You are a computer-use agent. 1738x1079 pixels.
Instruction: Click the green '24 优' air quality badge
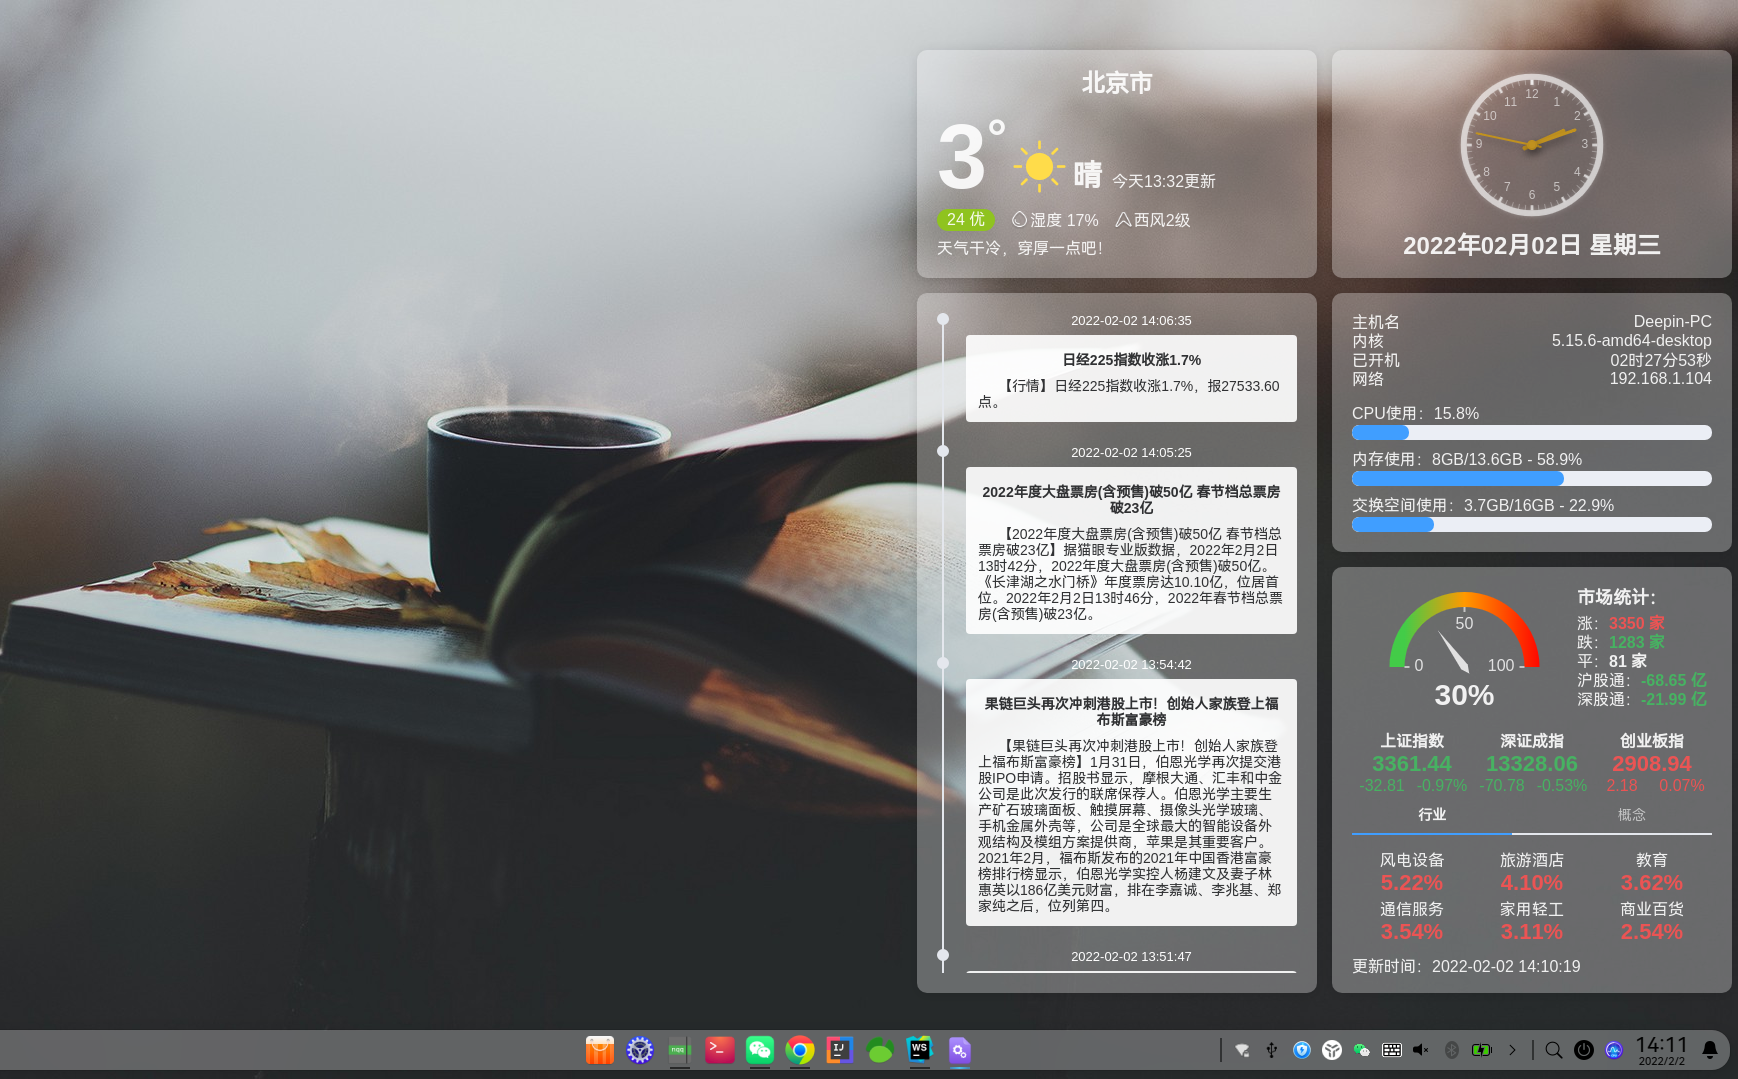[x=966, y=220]
